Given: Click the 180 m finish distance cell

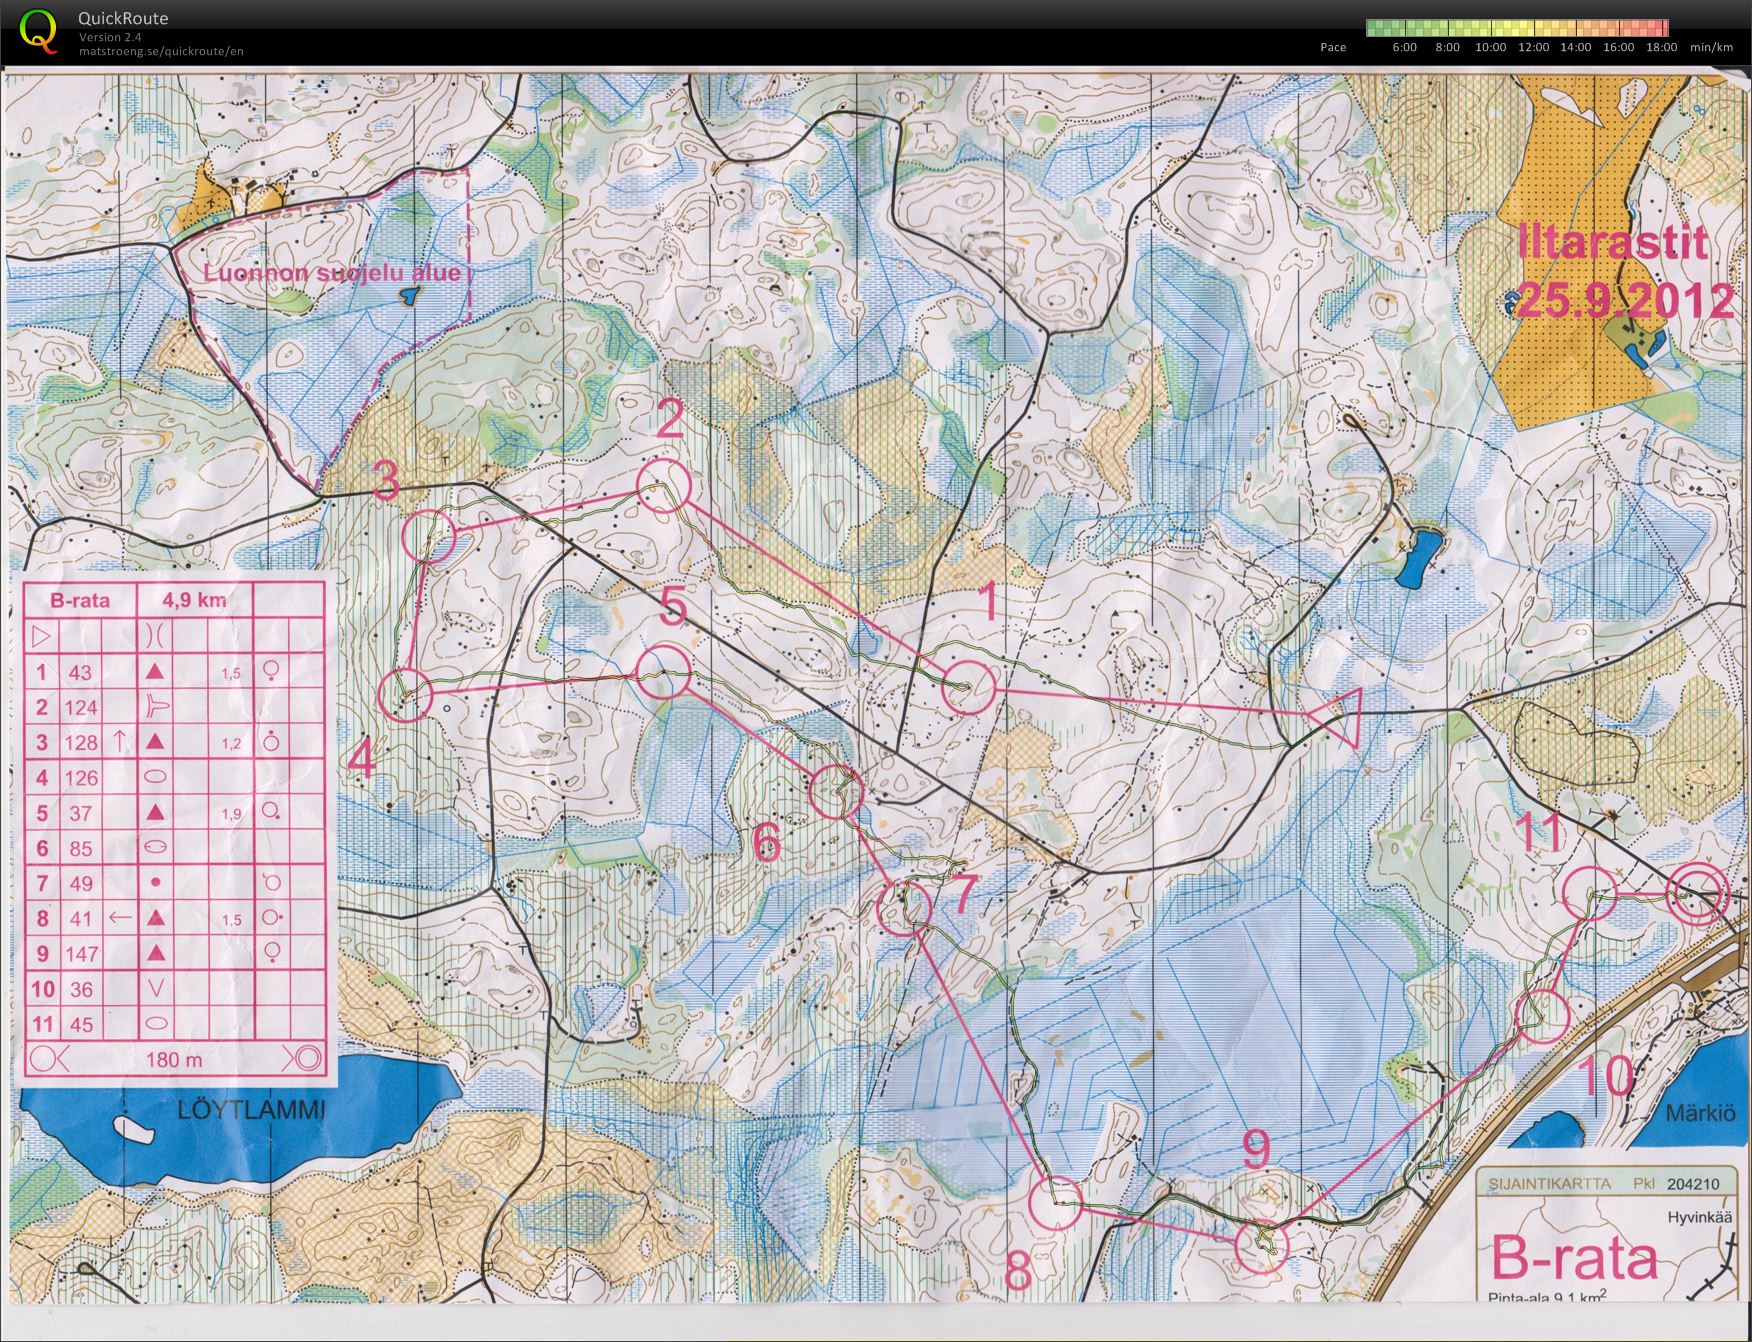Looking at the screenshot, I should click(x=174, y=1060).
